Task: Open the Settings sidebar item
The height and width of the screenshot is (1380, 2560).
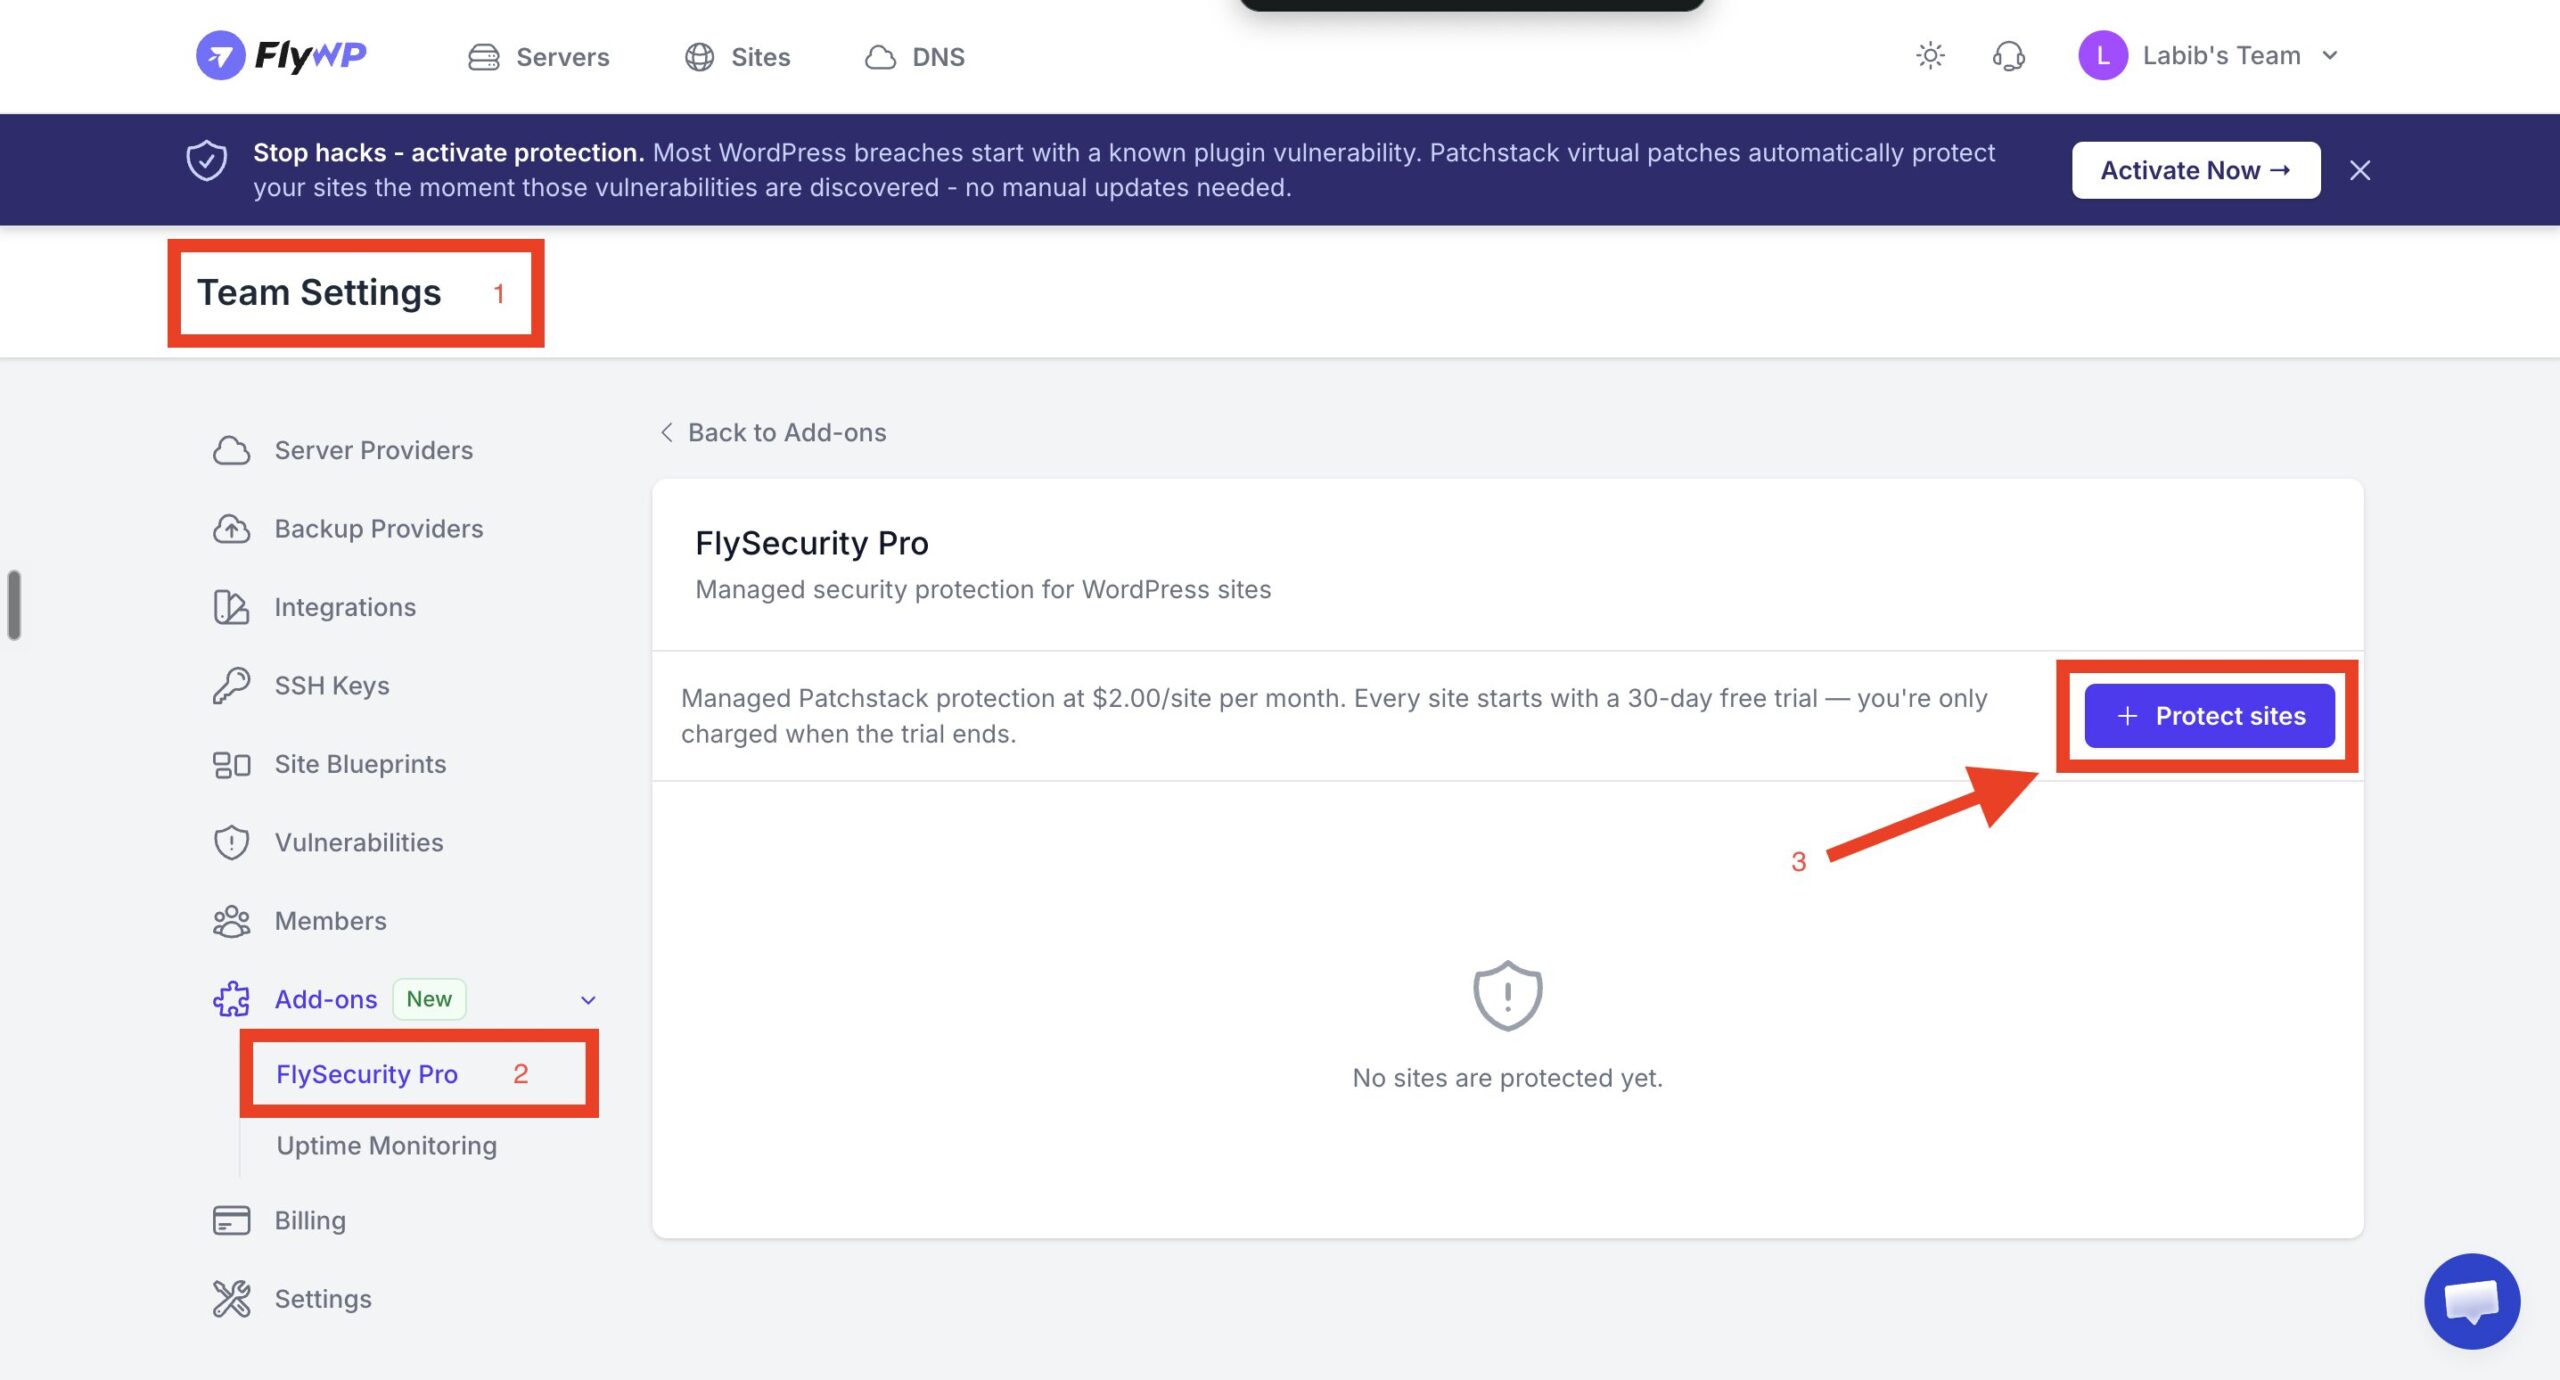Action: (323, 1299)
